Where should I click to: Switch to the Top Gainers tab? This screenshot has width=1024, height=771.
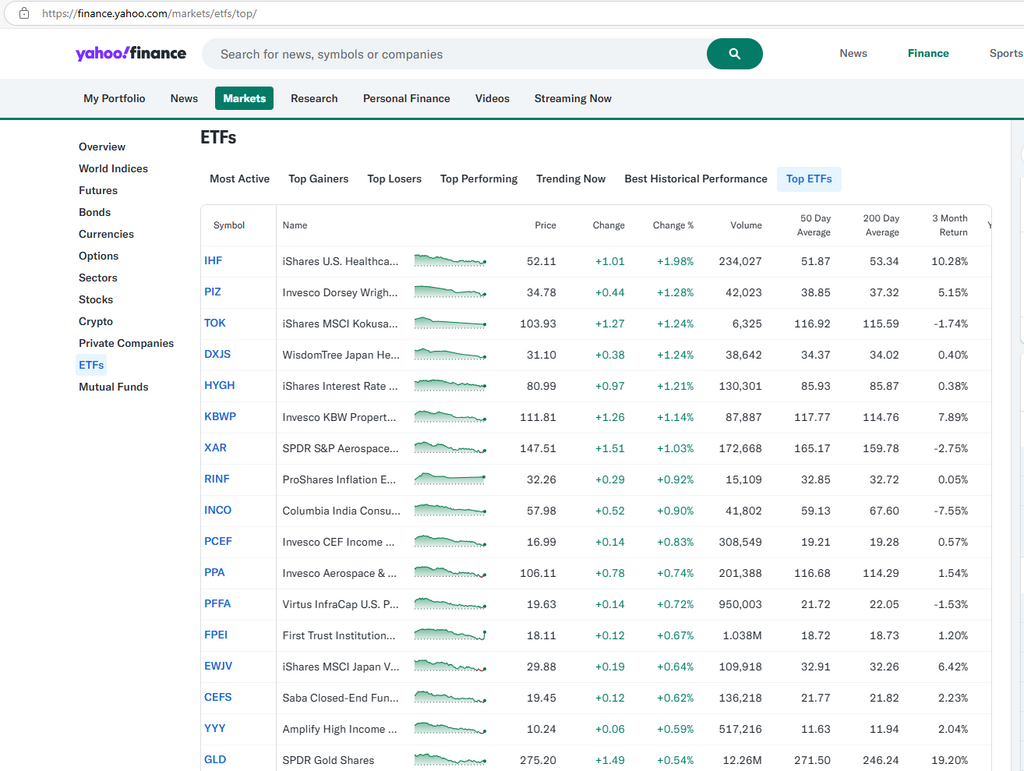(x=318, y=179)
